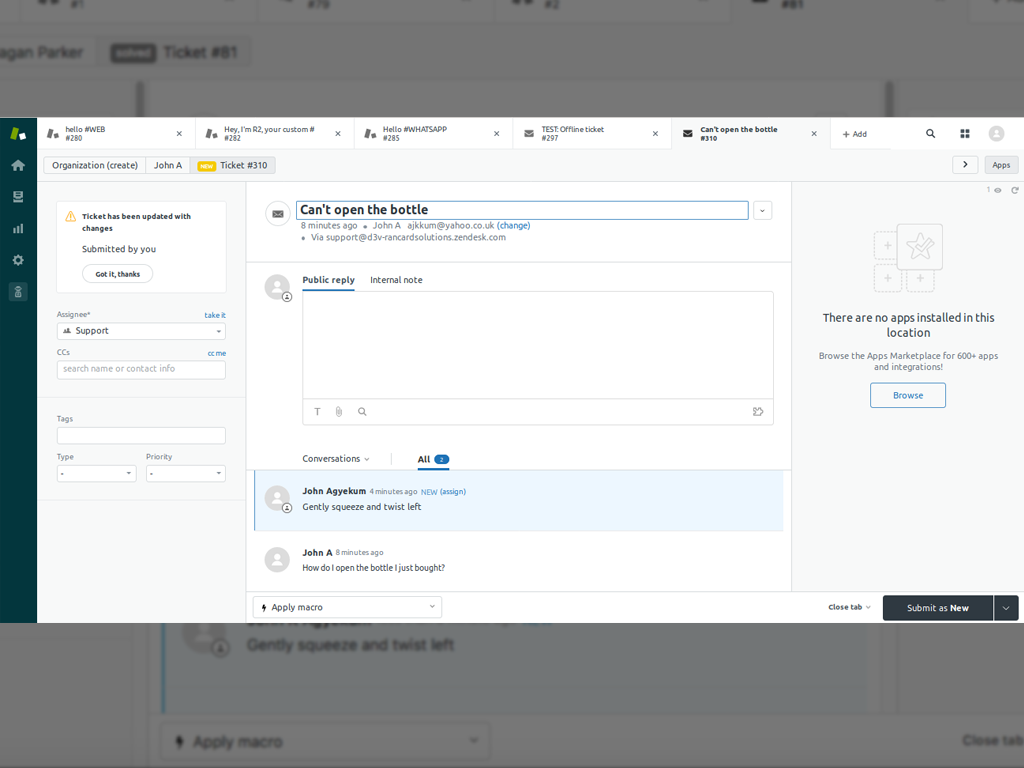Screen dimensions: 1024x768
Task: Refresh the apps panel
Action: coord(1015,190)
